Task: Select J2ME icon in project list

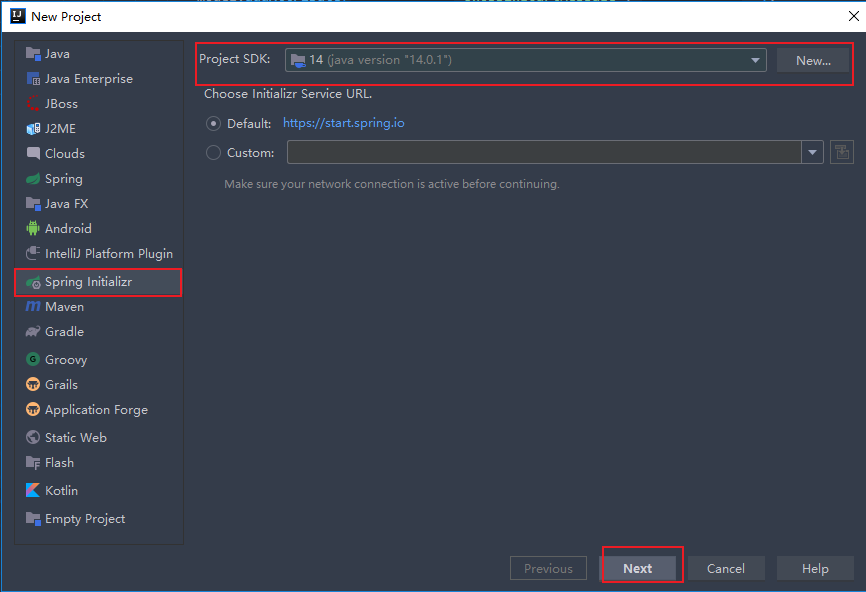Action: pyautogui.click(x=33, y=129)
